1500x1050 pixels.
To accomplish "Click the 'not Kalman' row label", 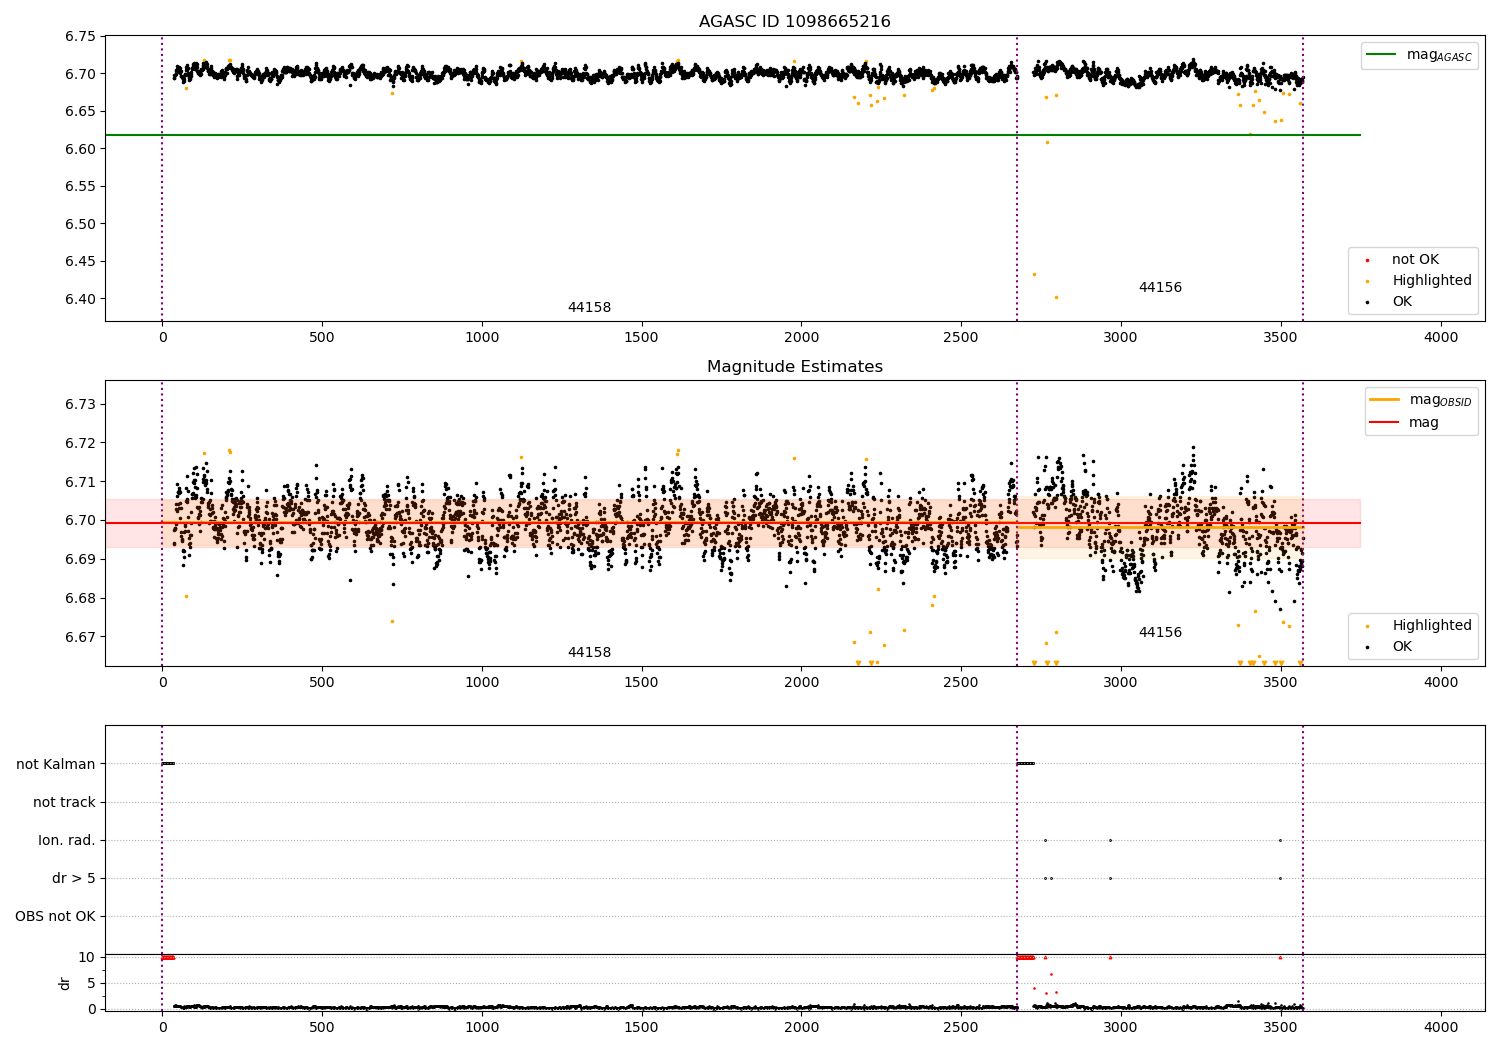I will tap(56, 764).
